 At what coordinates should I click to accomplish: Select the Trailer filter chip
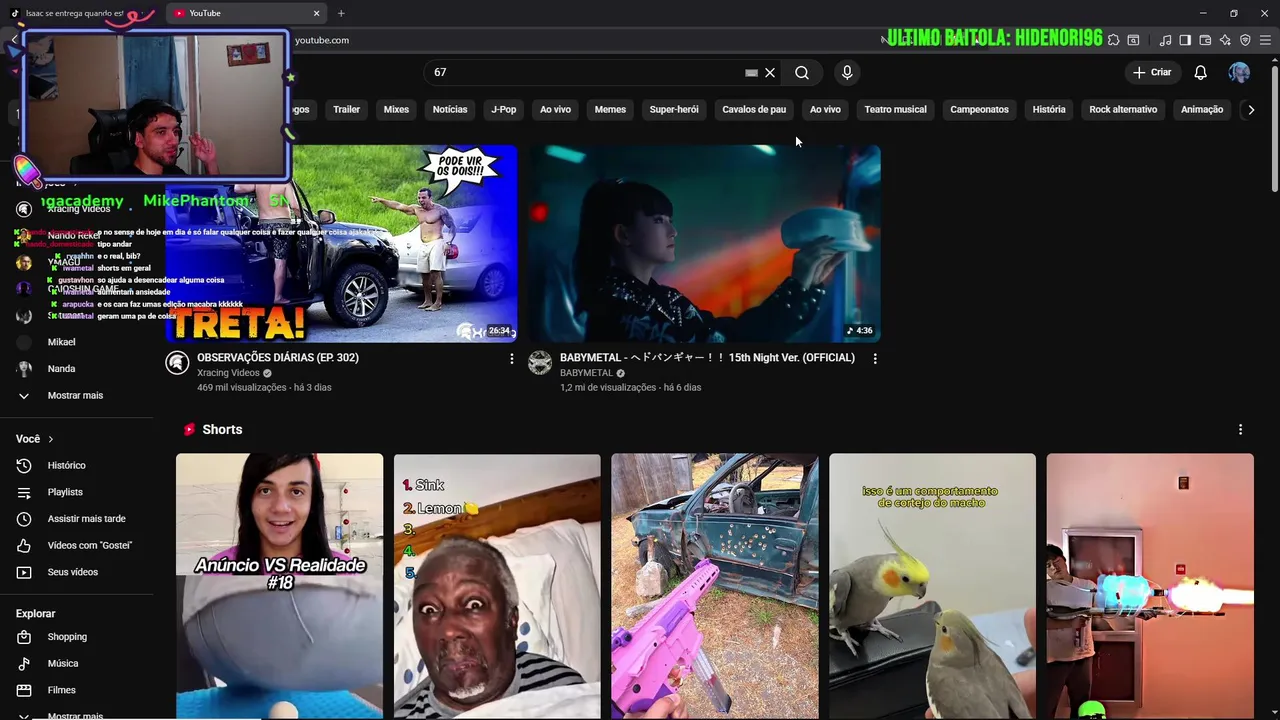tap(346, 109)
